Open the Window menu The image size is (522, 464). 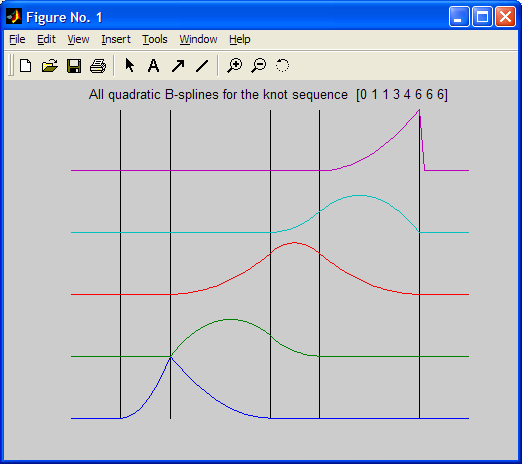coord(198,39)
